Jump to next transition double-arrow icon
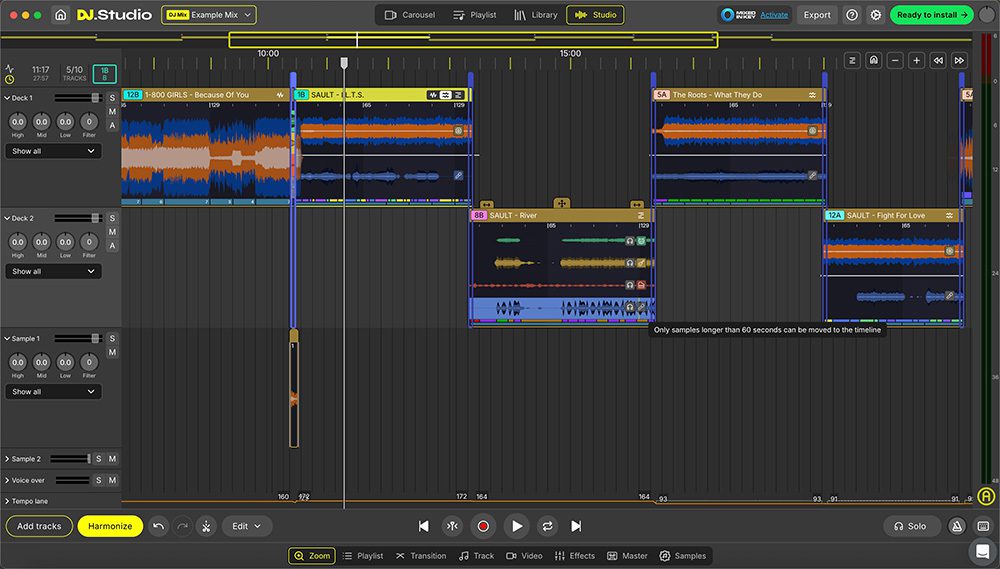The image size is (1000, 569). coord(959,61)
